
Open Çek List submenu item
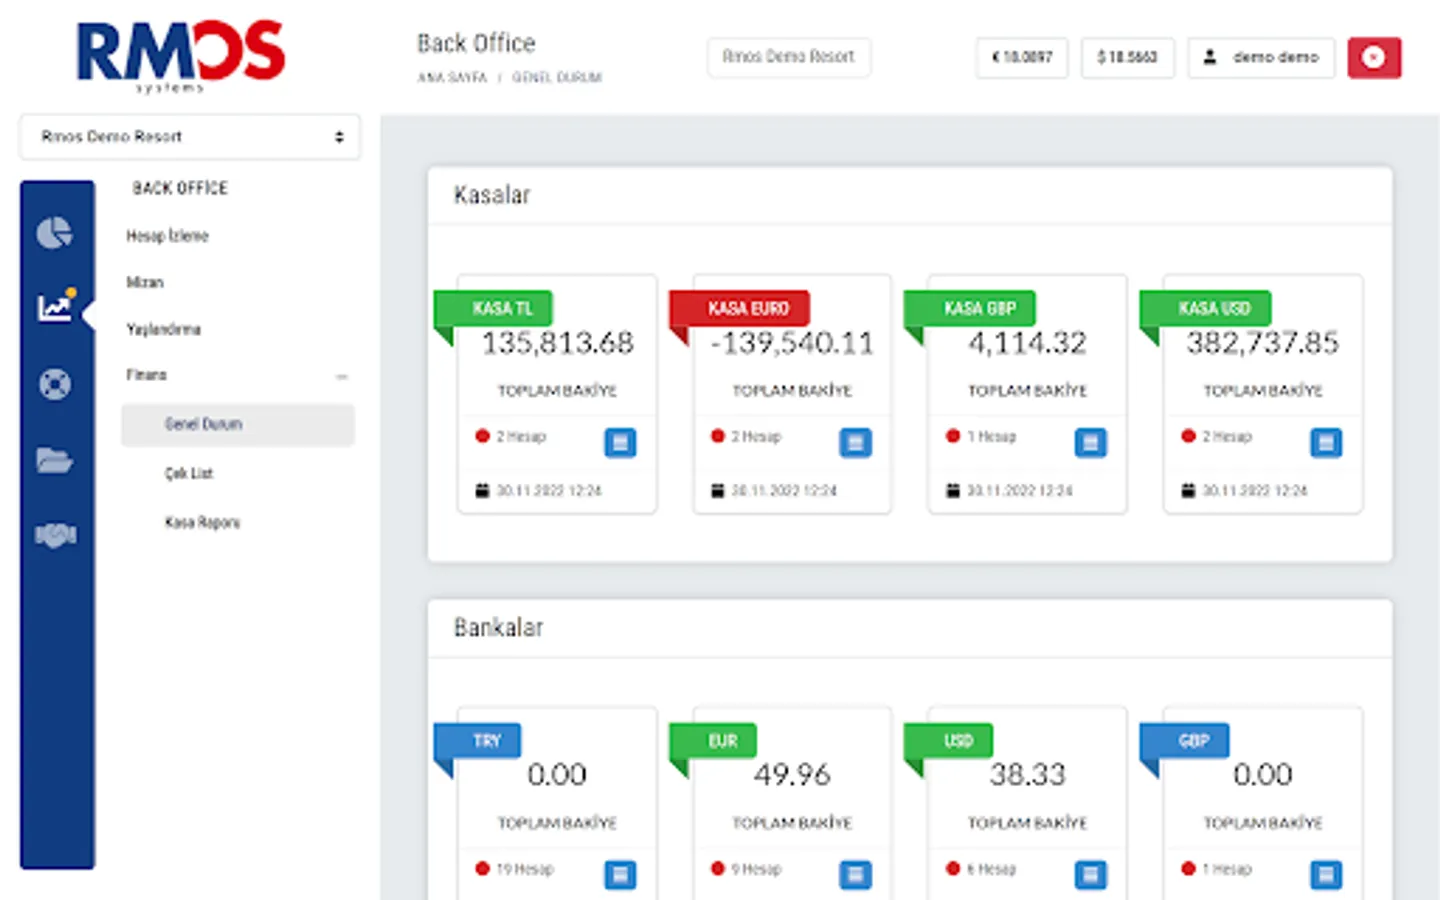tap(189, 473)
